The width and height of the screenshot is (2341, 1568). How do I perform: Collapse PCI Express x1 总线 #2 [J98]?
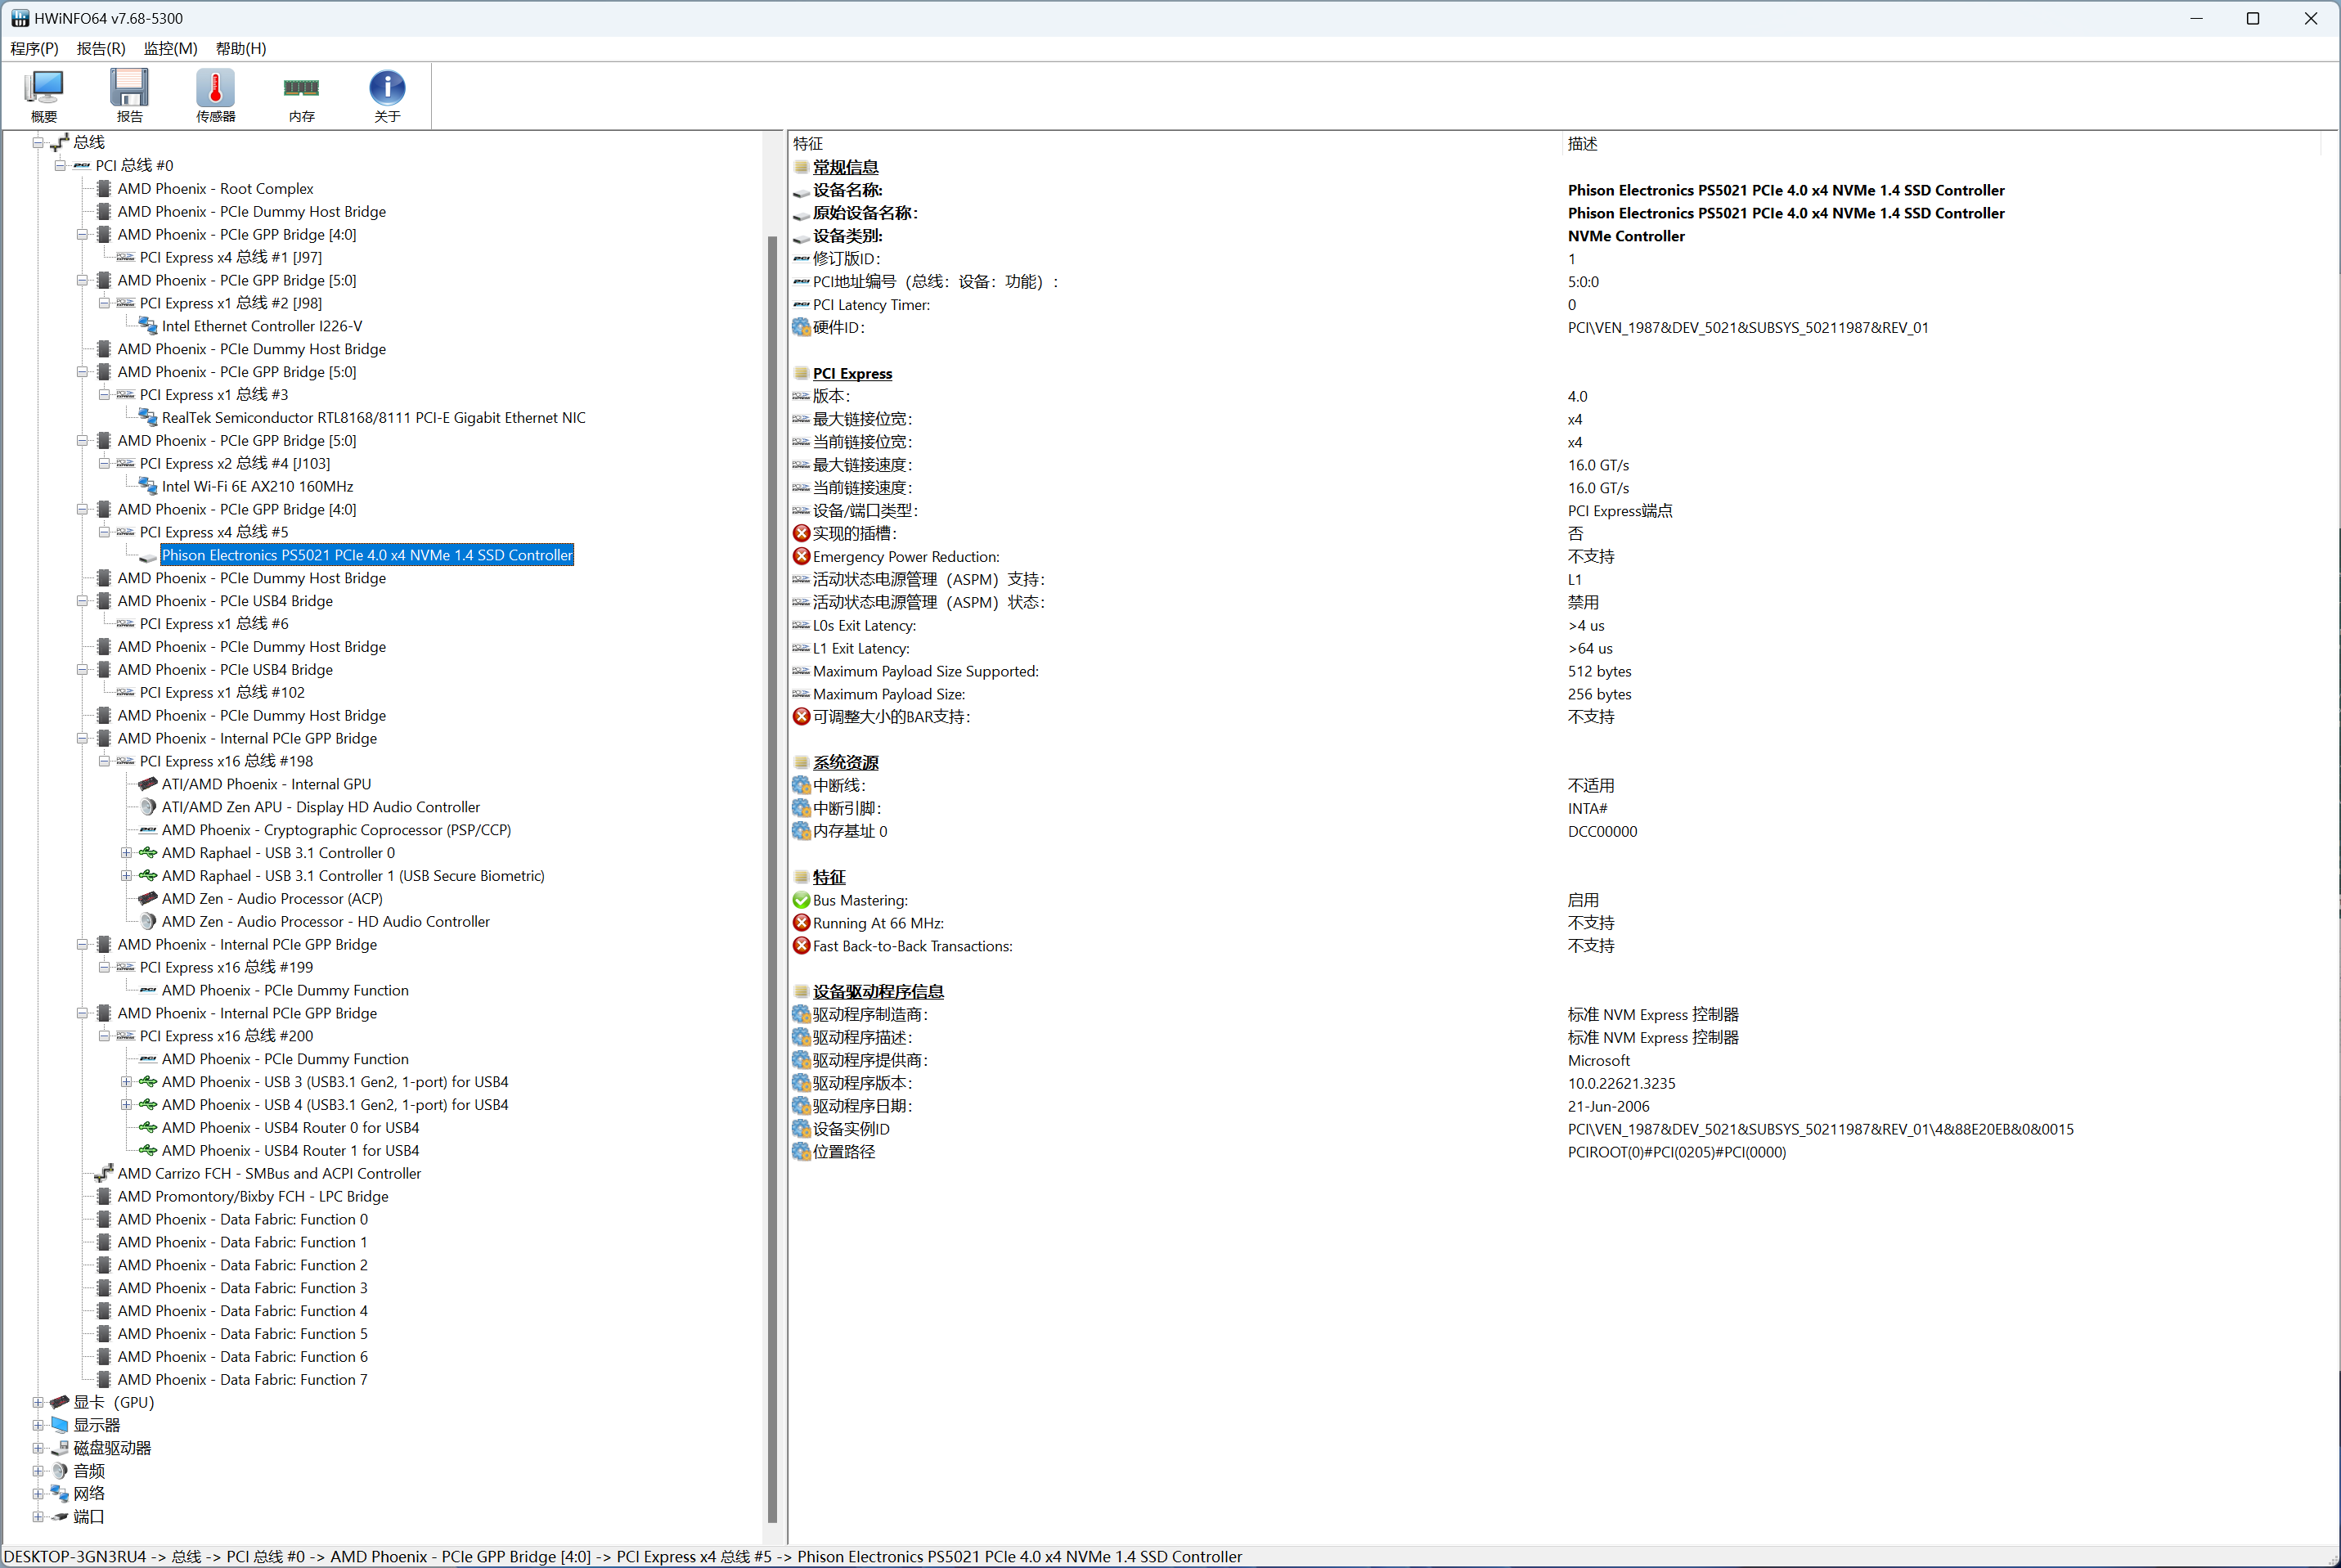(x=104, y=303)
